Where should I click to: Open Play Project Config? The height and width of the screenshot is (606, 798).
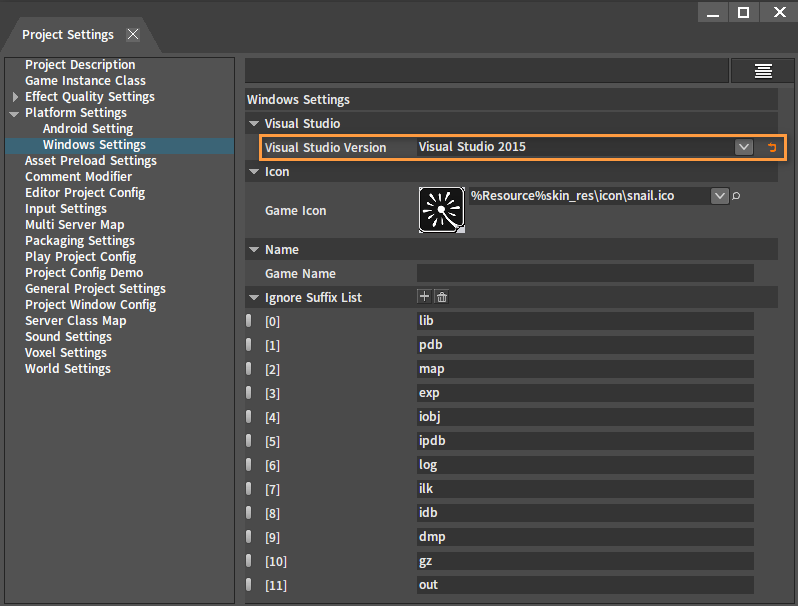[80, 257]
